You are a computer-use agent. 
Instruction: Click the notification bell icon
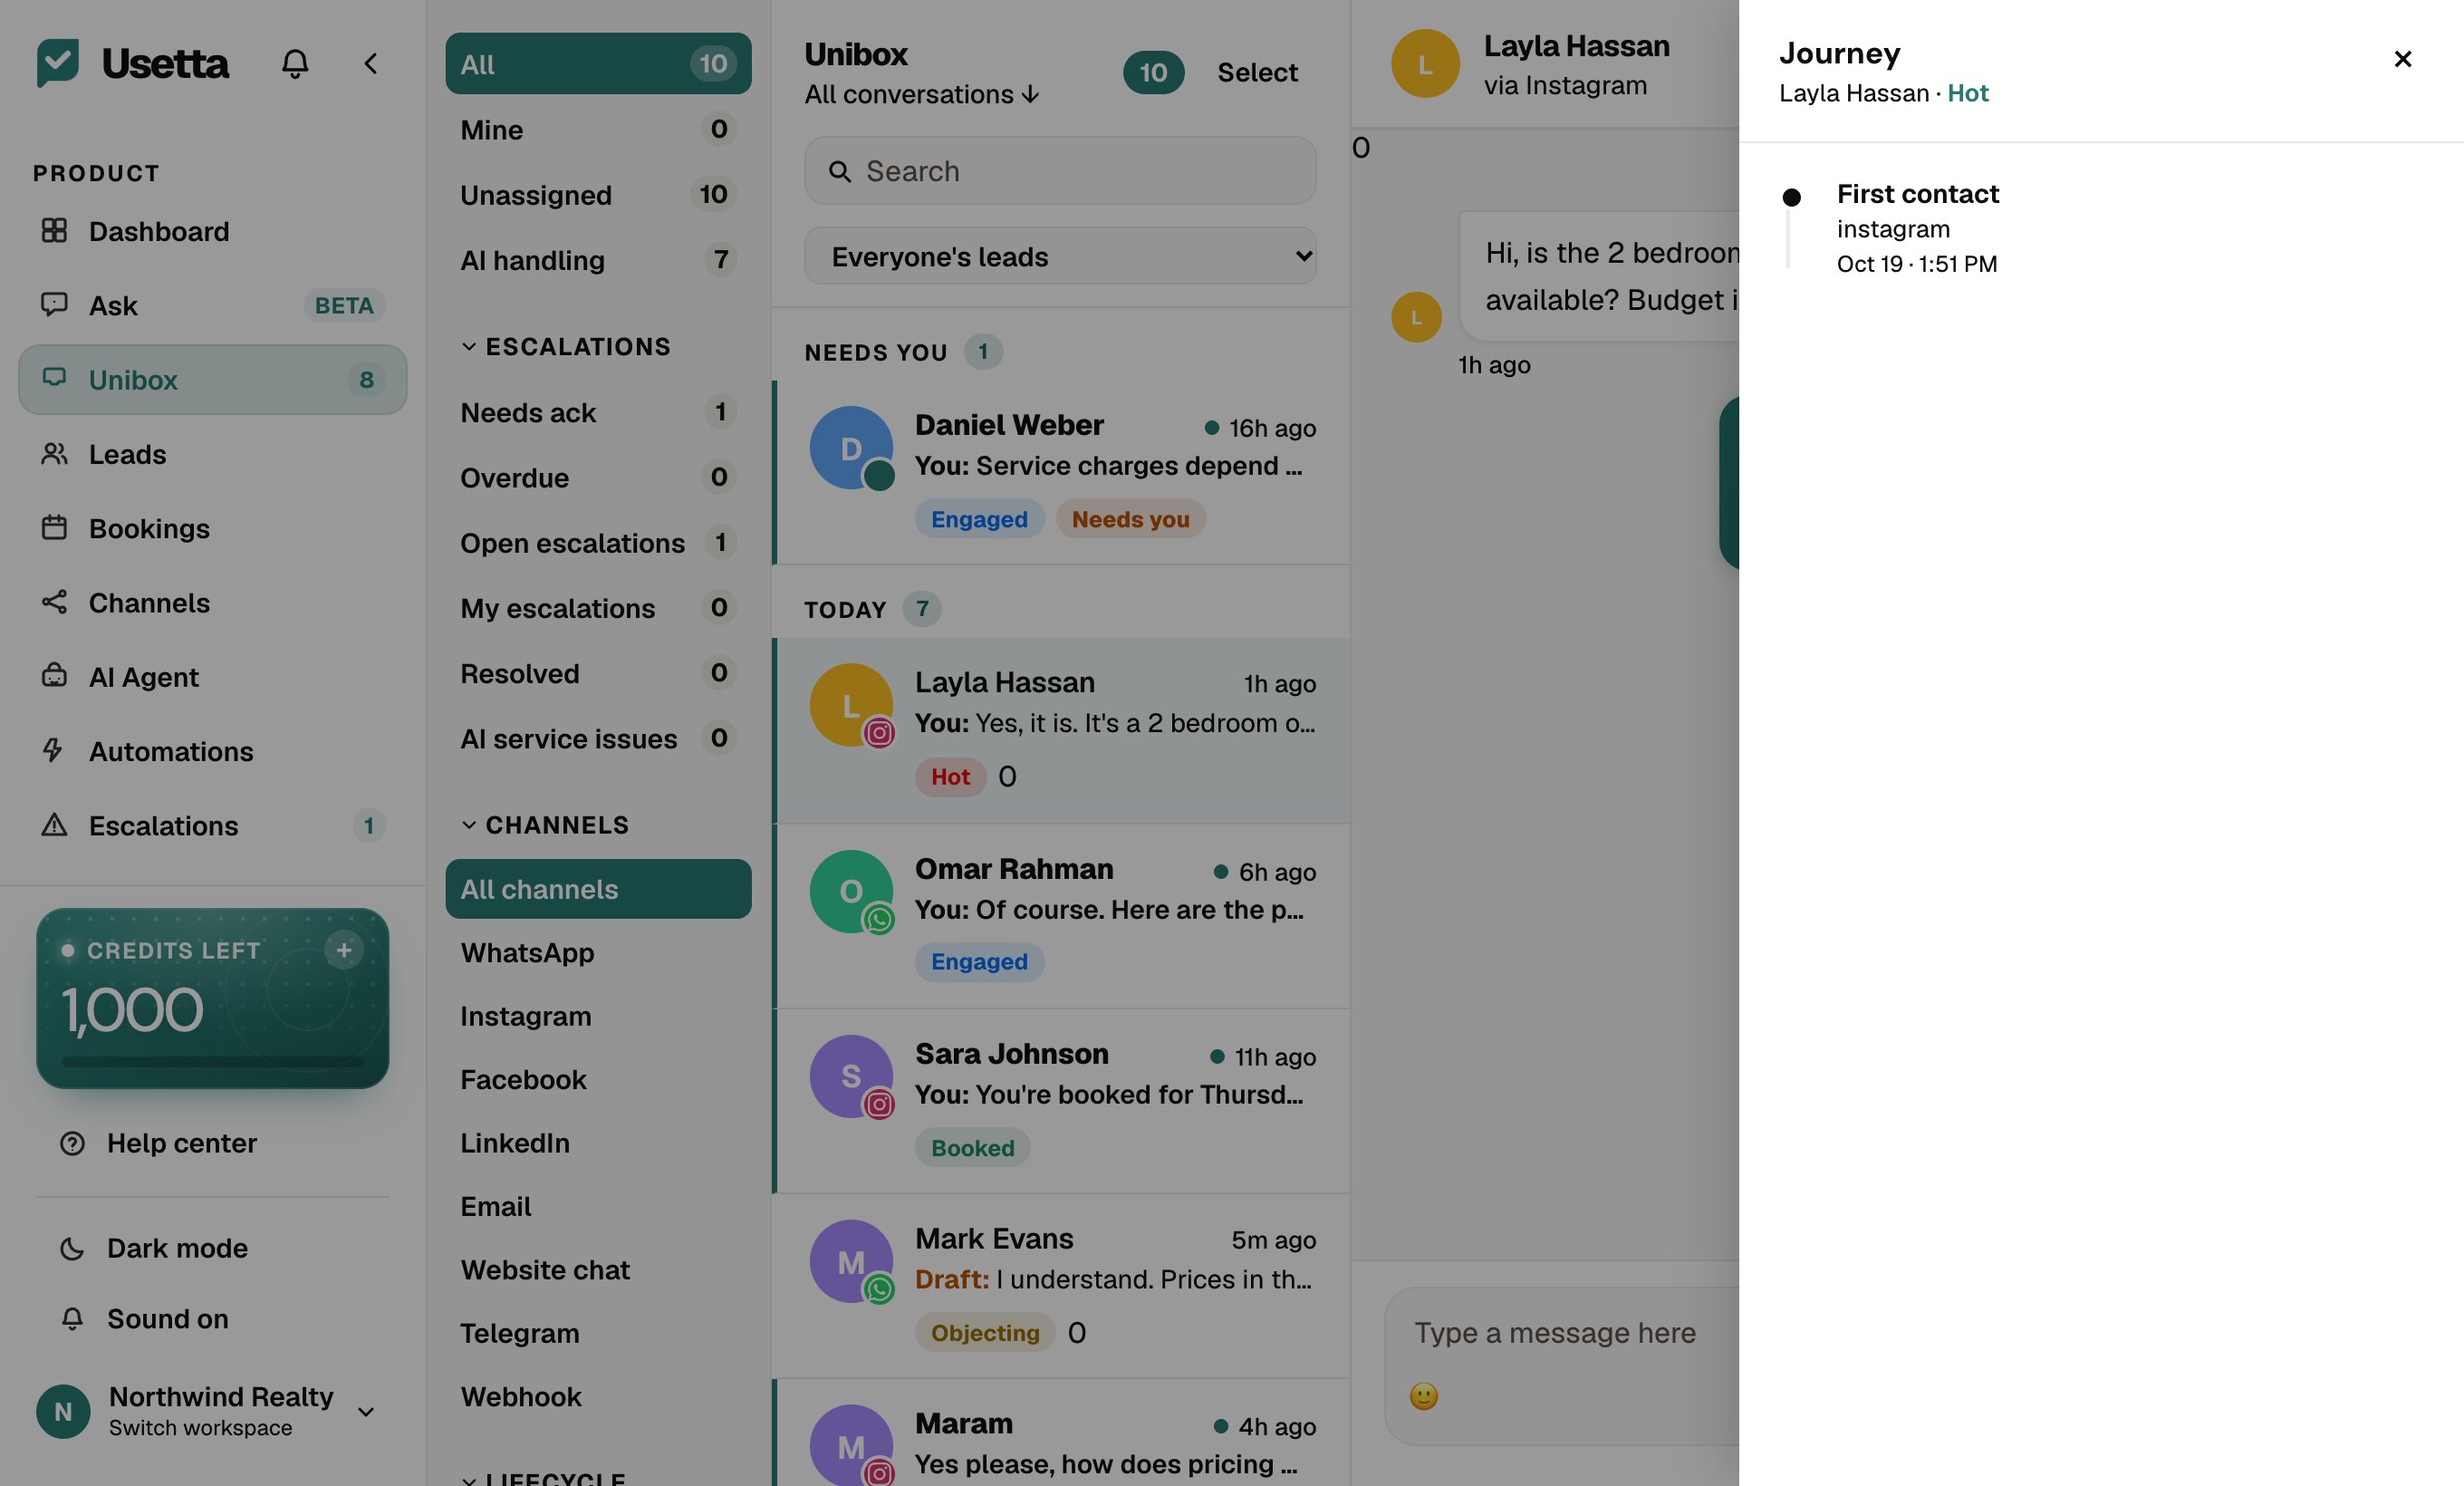pyautogui.click(x=294, y=64)
